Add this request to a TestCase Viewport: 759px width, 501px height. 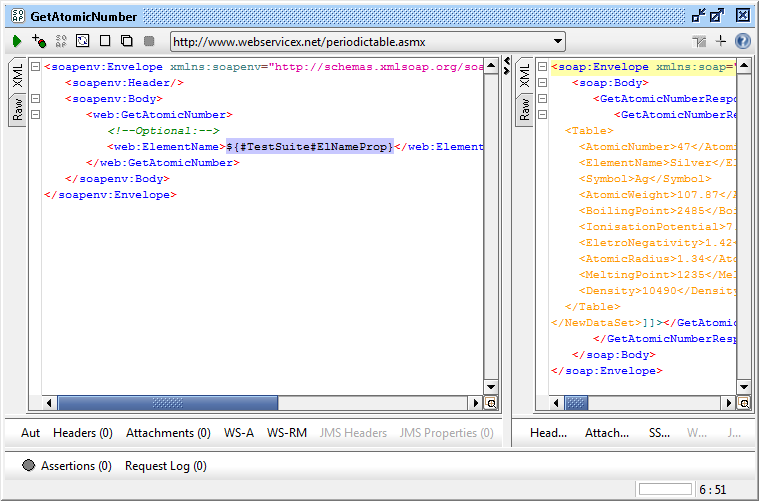(x=39, y=41)
